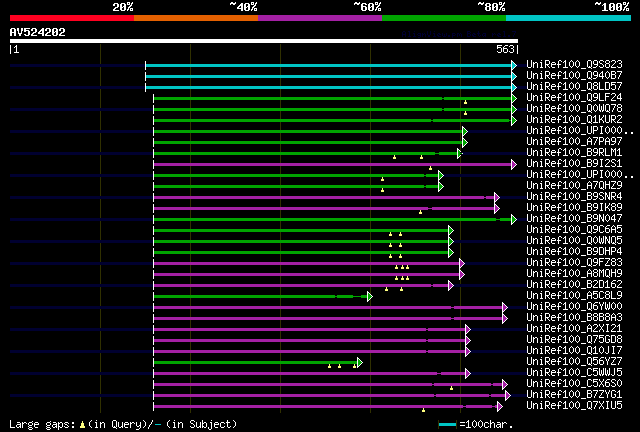Click the purple arrowhead ending B9SNR4 alignment
This screenshot has width=640, height=432.
coord(497,198)
